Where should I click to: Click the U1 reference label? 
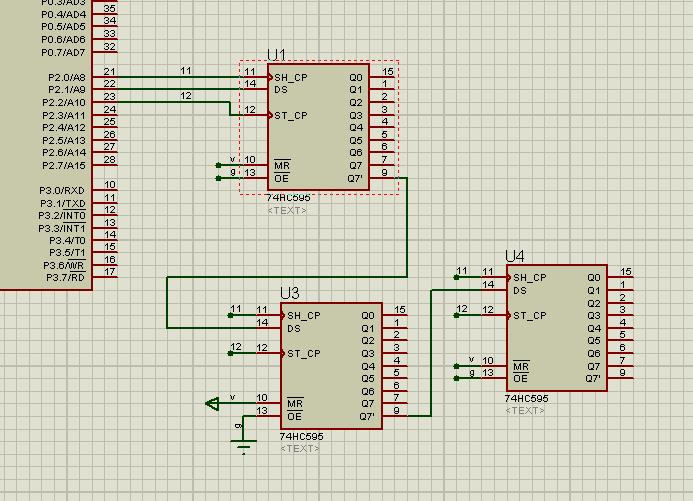point(277,55)
